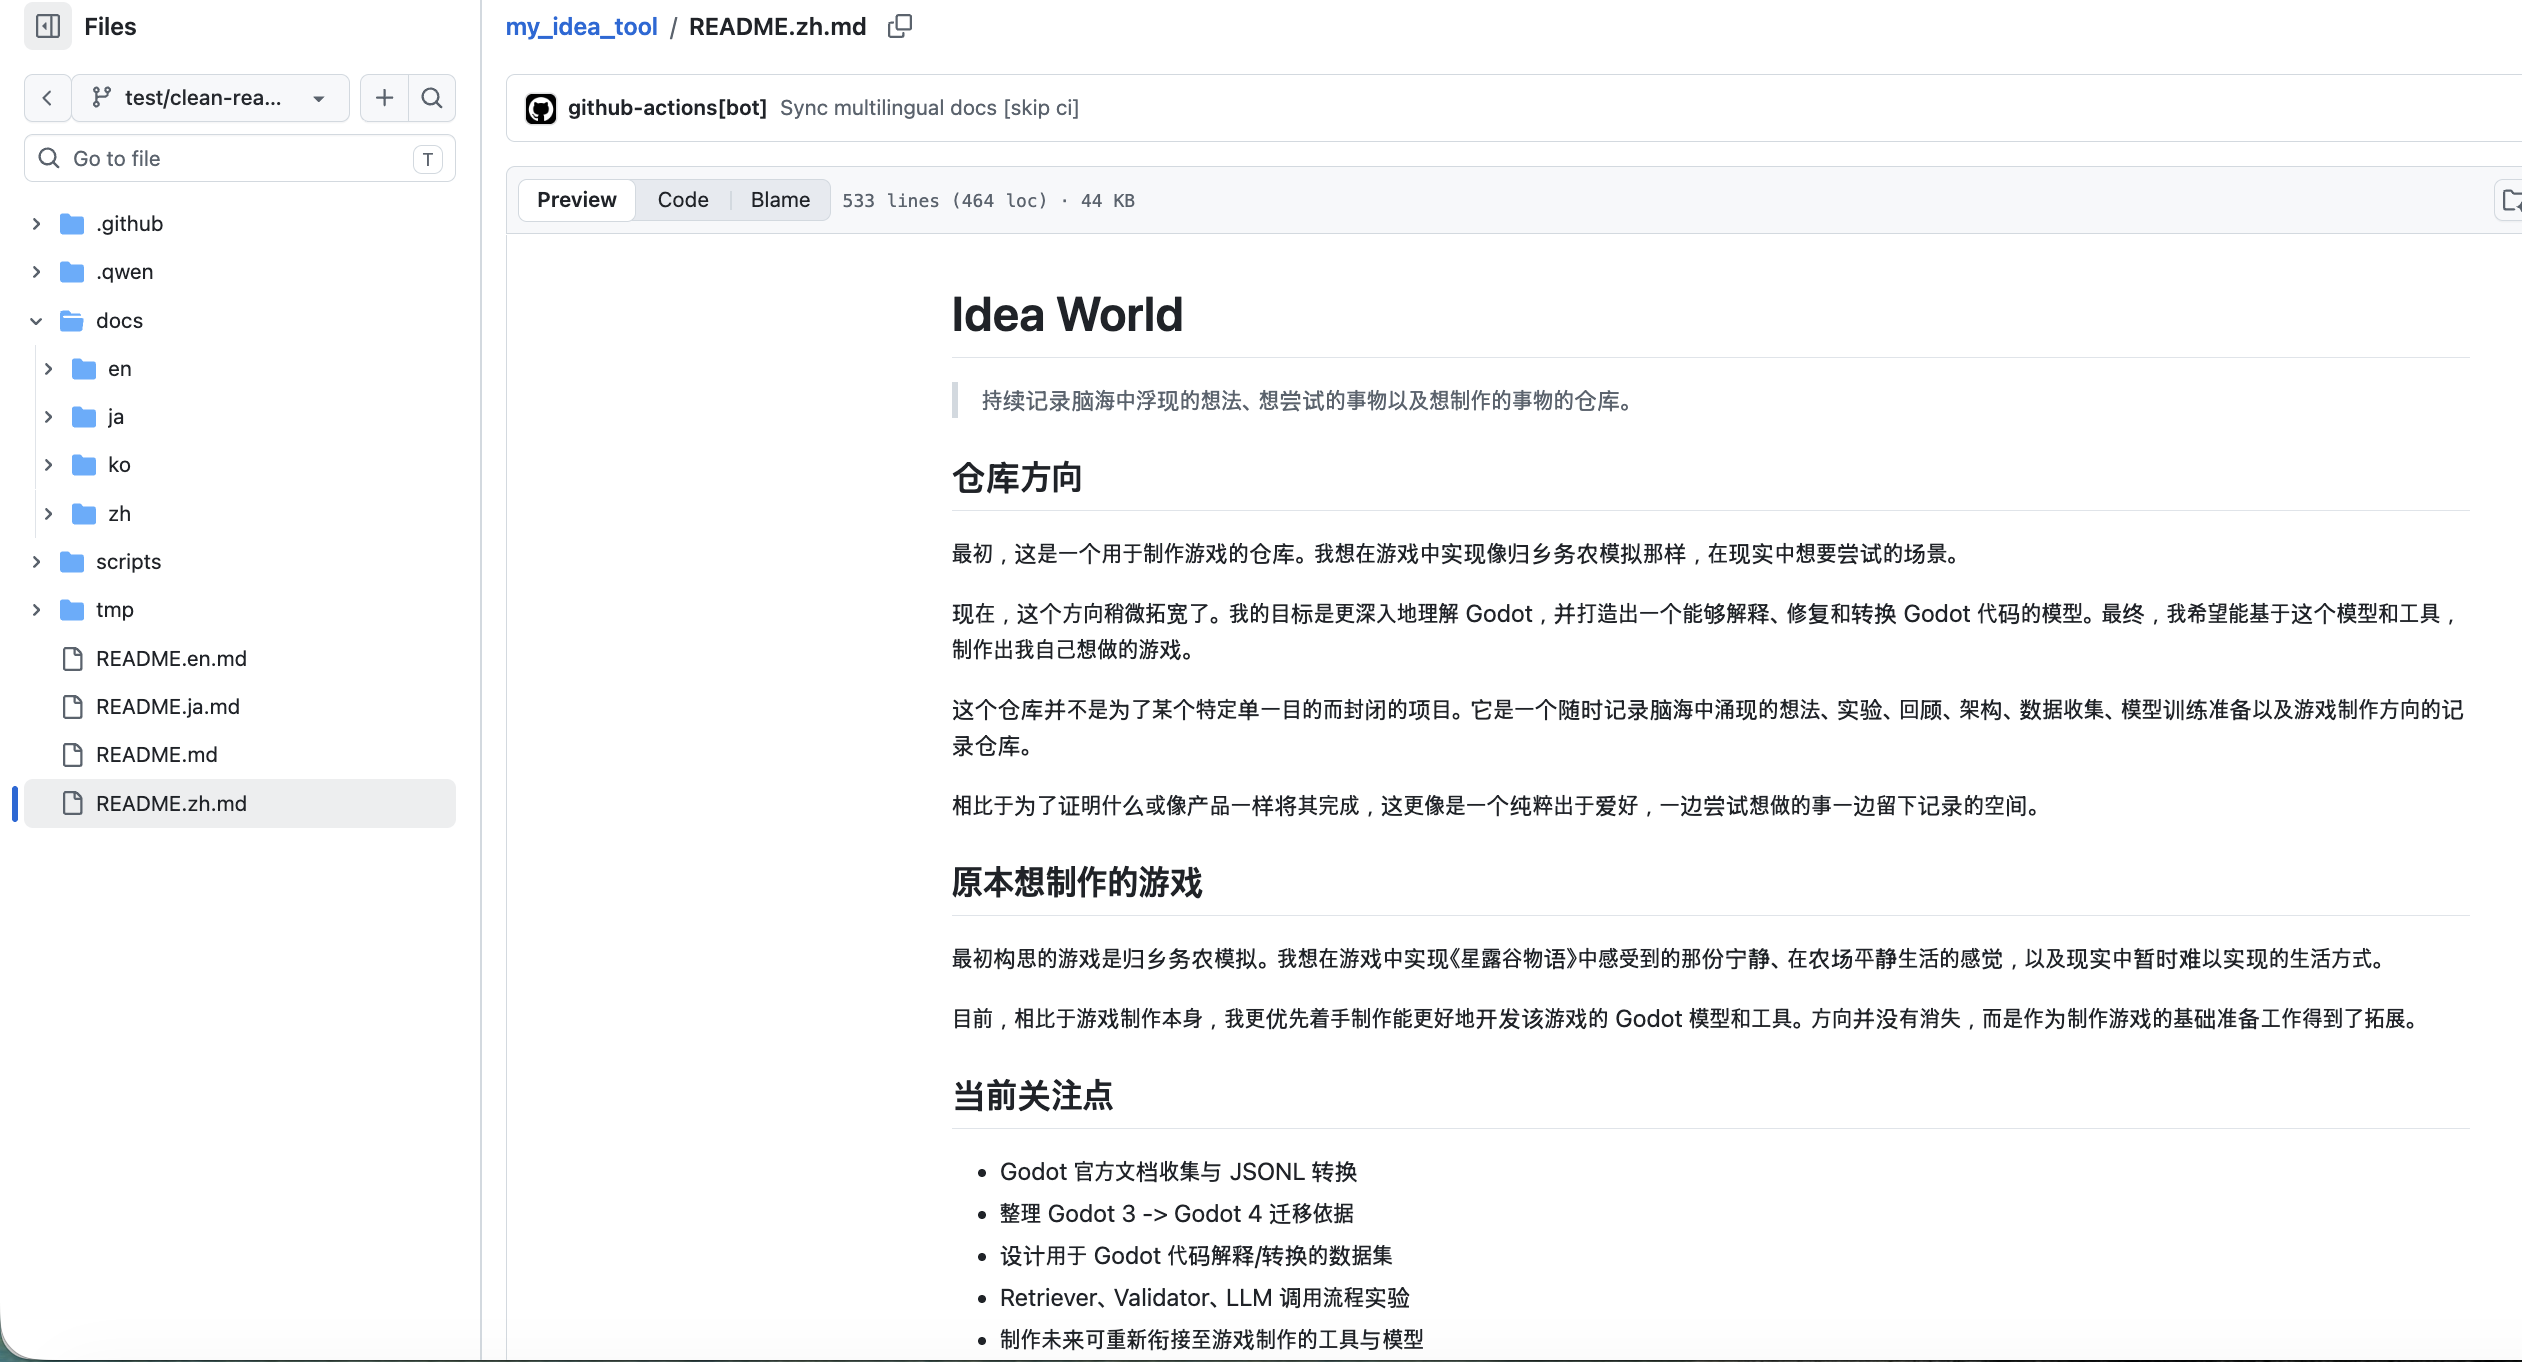2522x1362 pixels.
Task: Click the branch icon in branch selector
Action: tap(101, 98)
